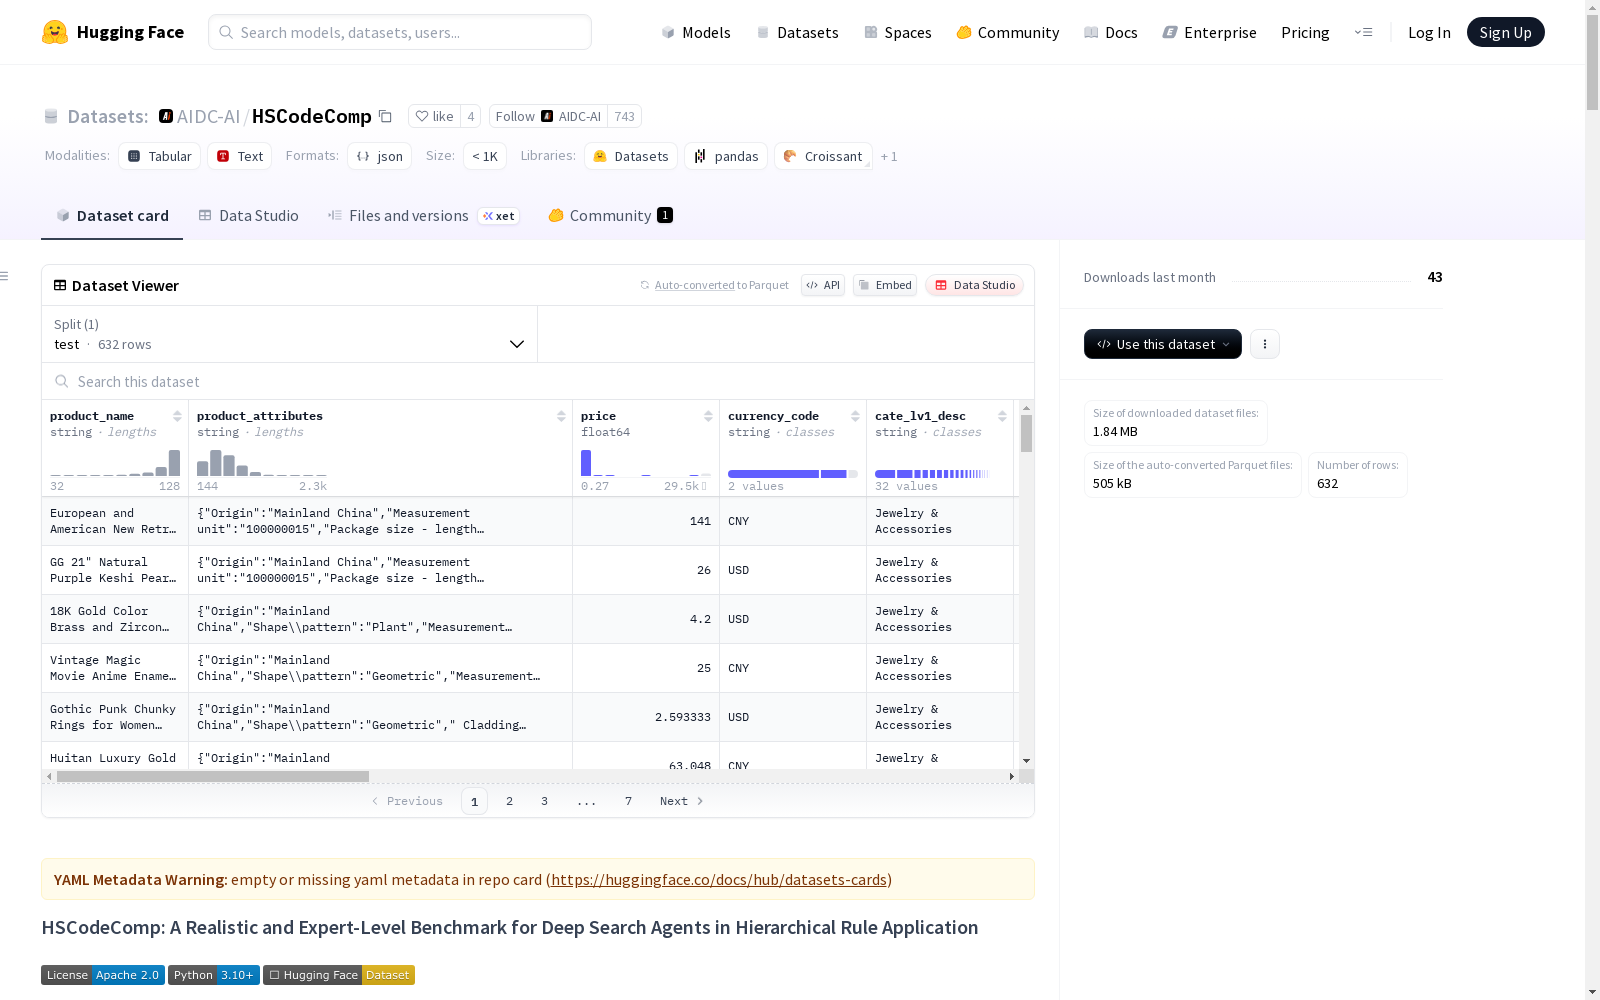Select the 'Gothic Punk Chunky Rings' cell
The height and width of the screenshot is (1000, 1600).
point(115,717)
